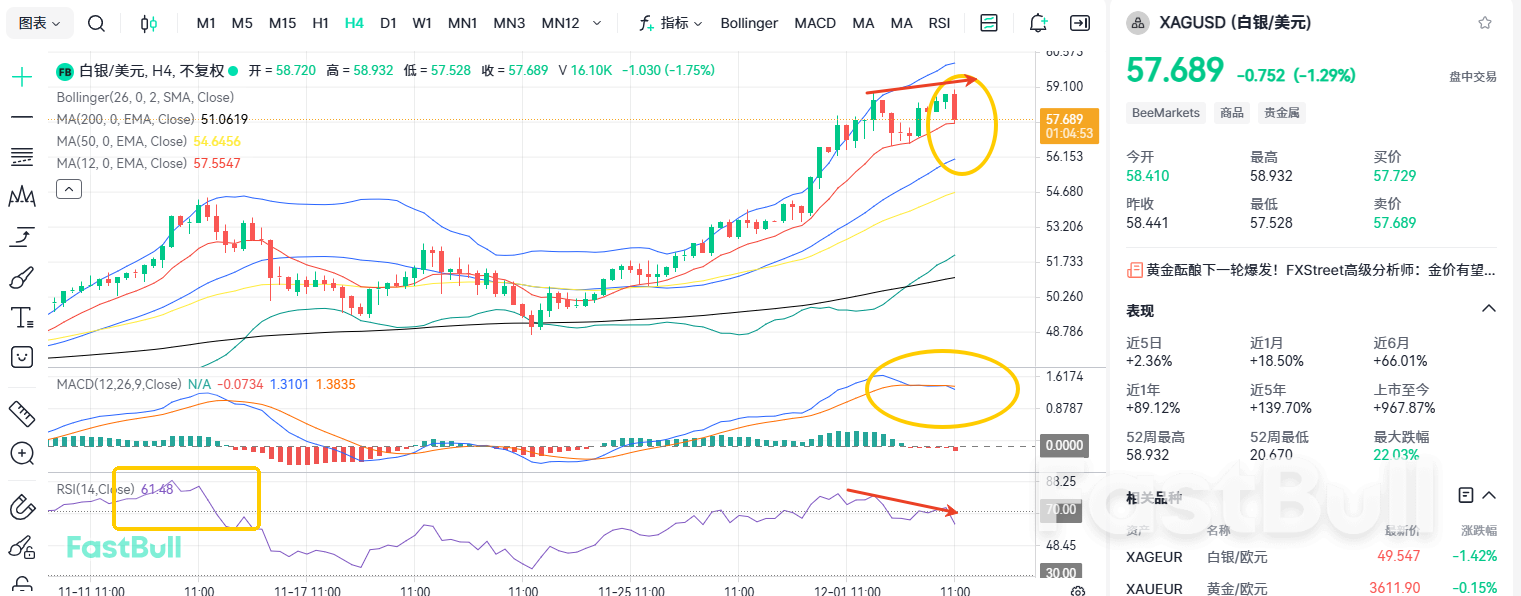Select the trend line drawing tool

pos(20,117)
